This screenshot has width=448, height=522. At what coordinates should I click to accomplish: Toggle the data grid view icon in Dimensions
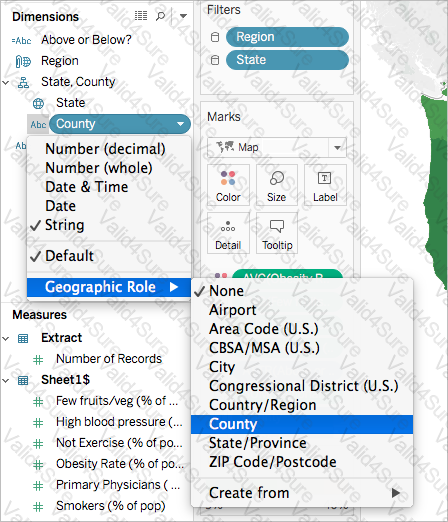click(x=141, y=15)
